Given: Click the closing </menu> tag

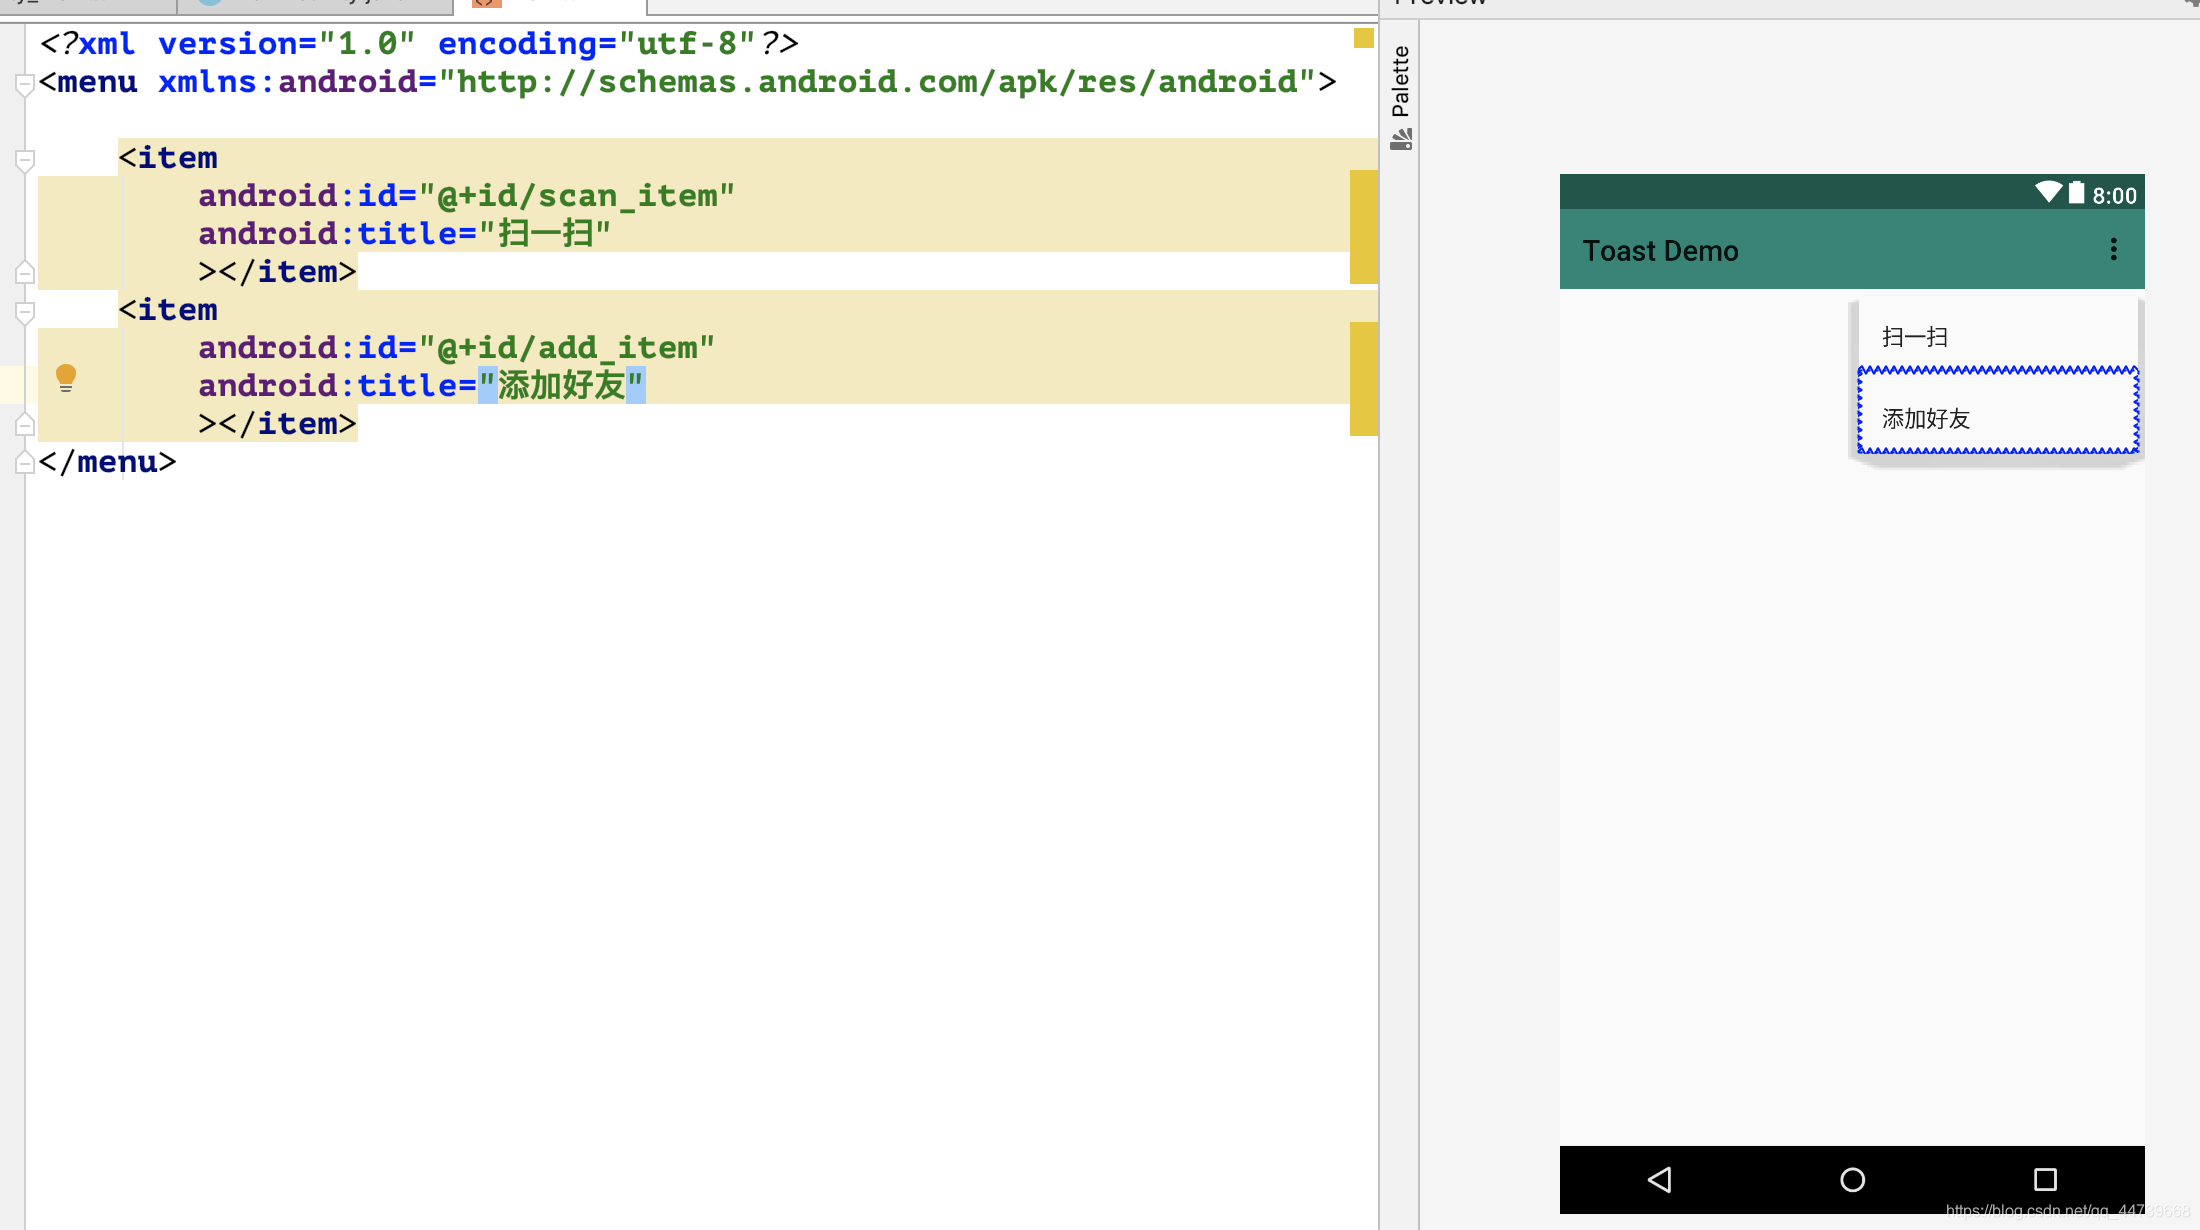Looking at the screenshot, I should coord(107,462).
